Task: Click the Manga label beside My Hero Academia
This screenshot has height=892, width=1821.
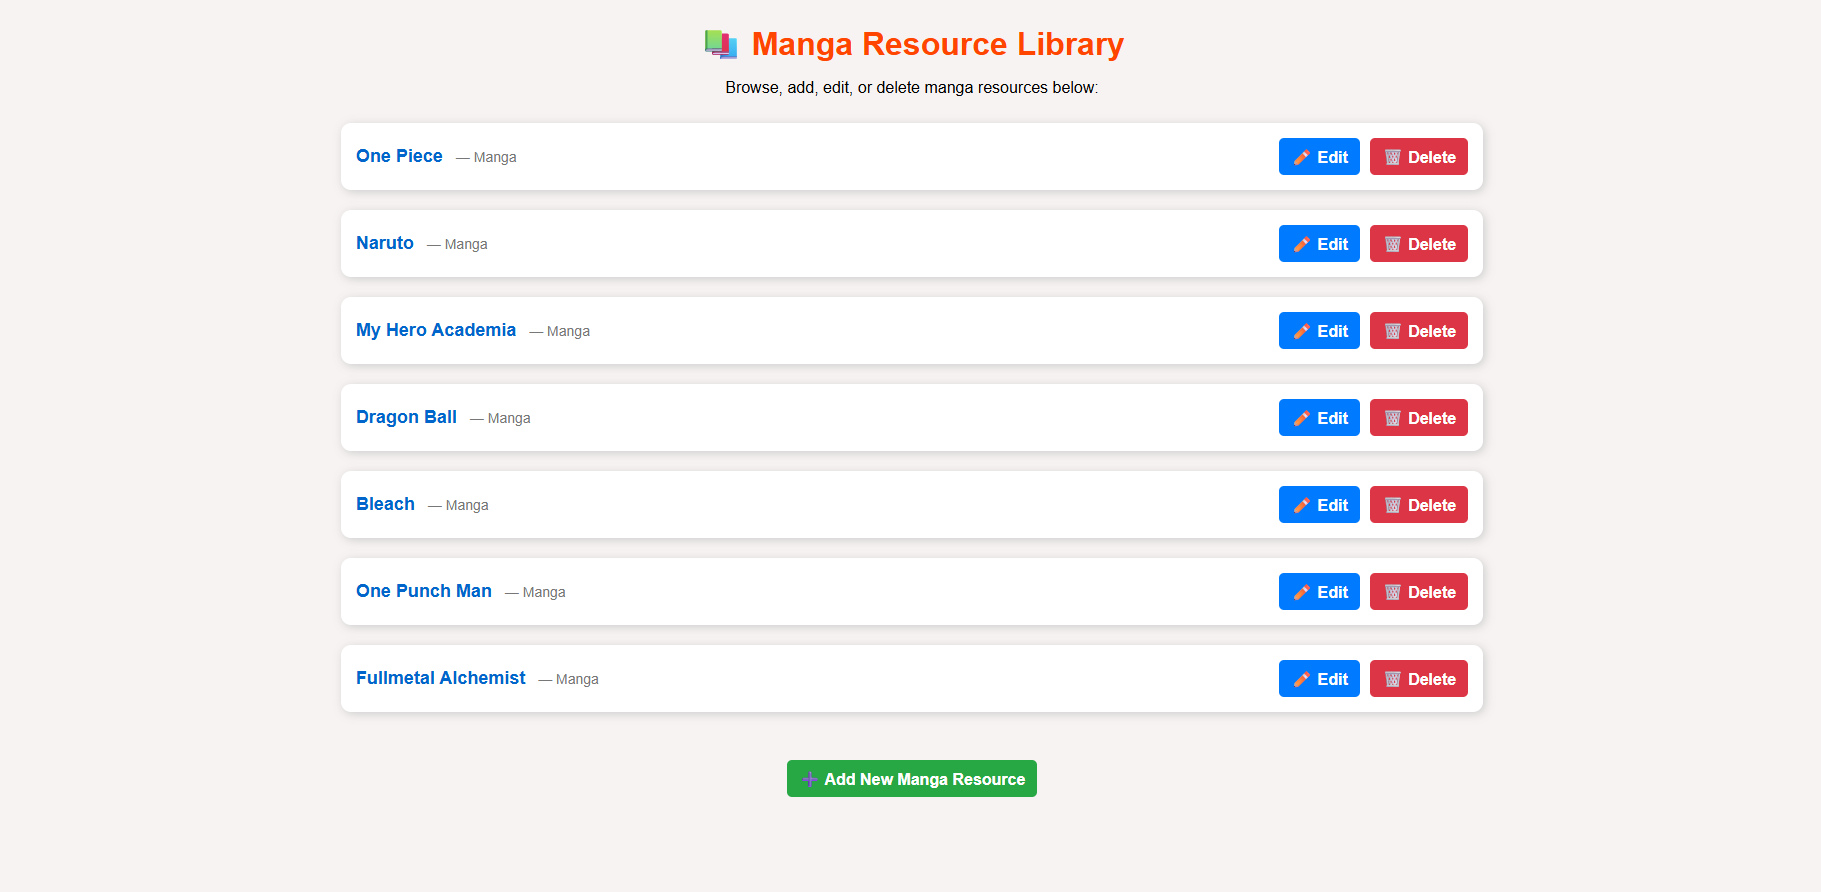Action: (x=560, y=331)
